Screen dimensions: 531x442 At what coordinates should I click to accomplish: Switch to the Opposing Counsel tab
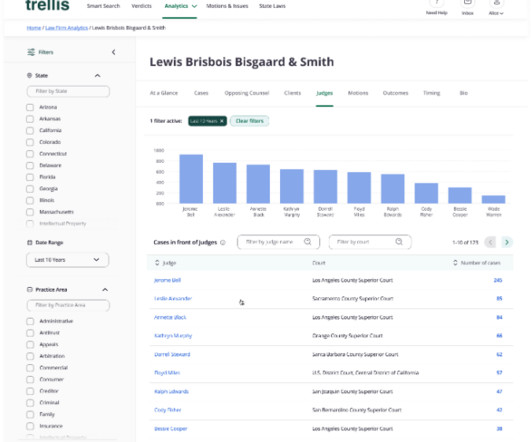point(247,93)
